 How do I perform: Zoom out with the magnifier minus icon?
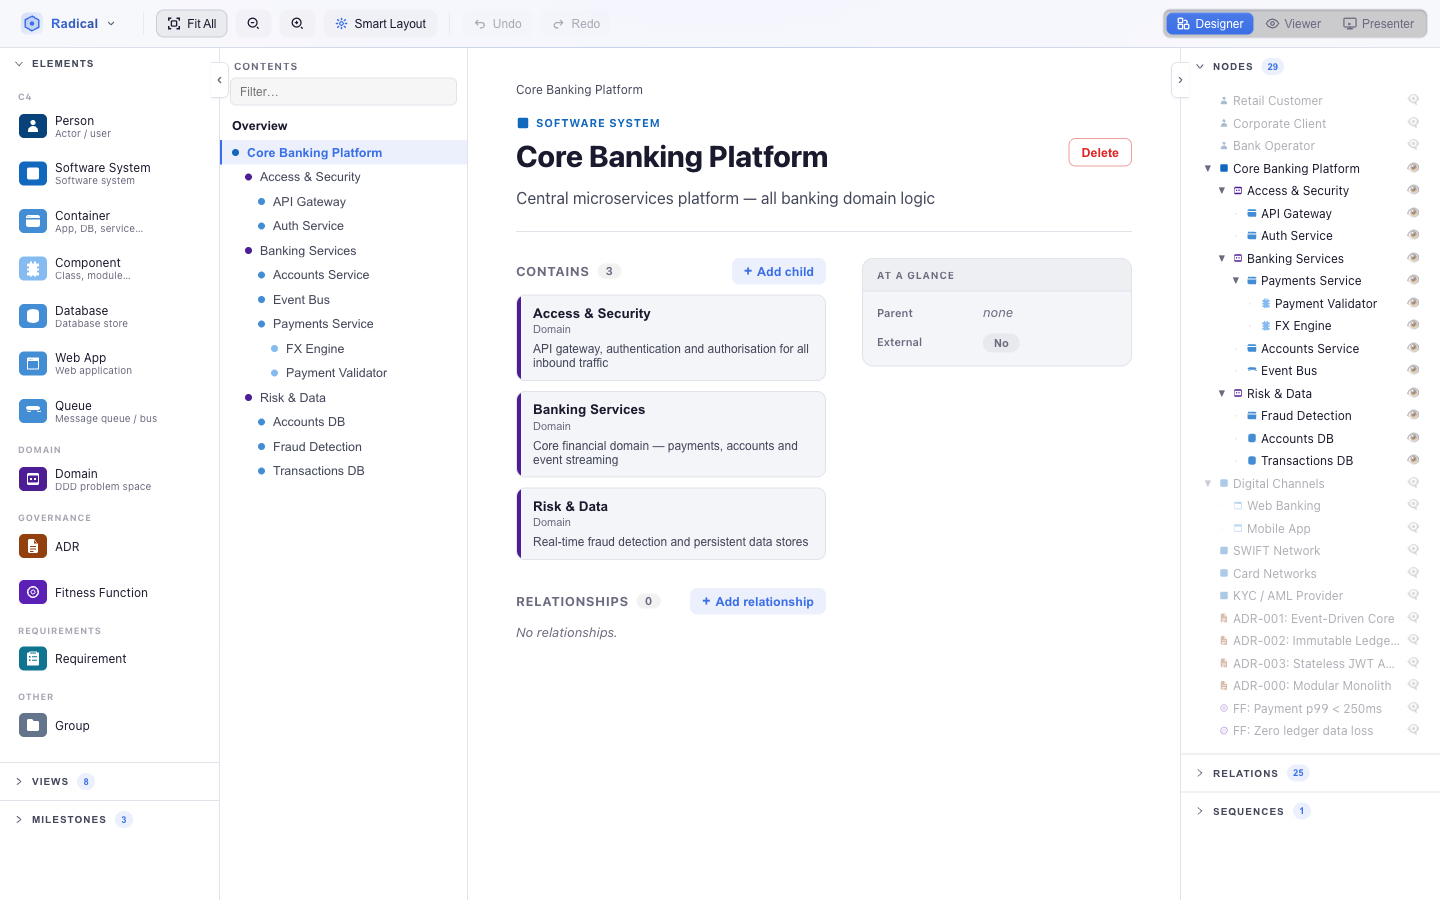[253, 24]
